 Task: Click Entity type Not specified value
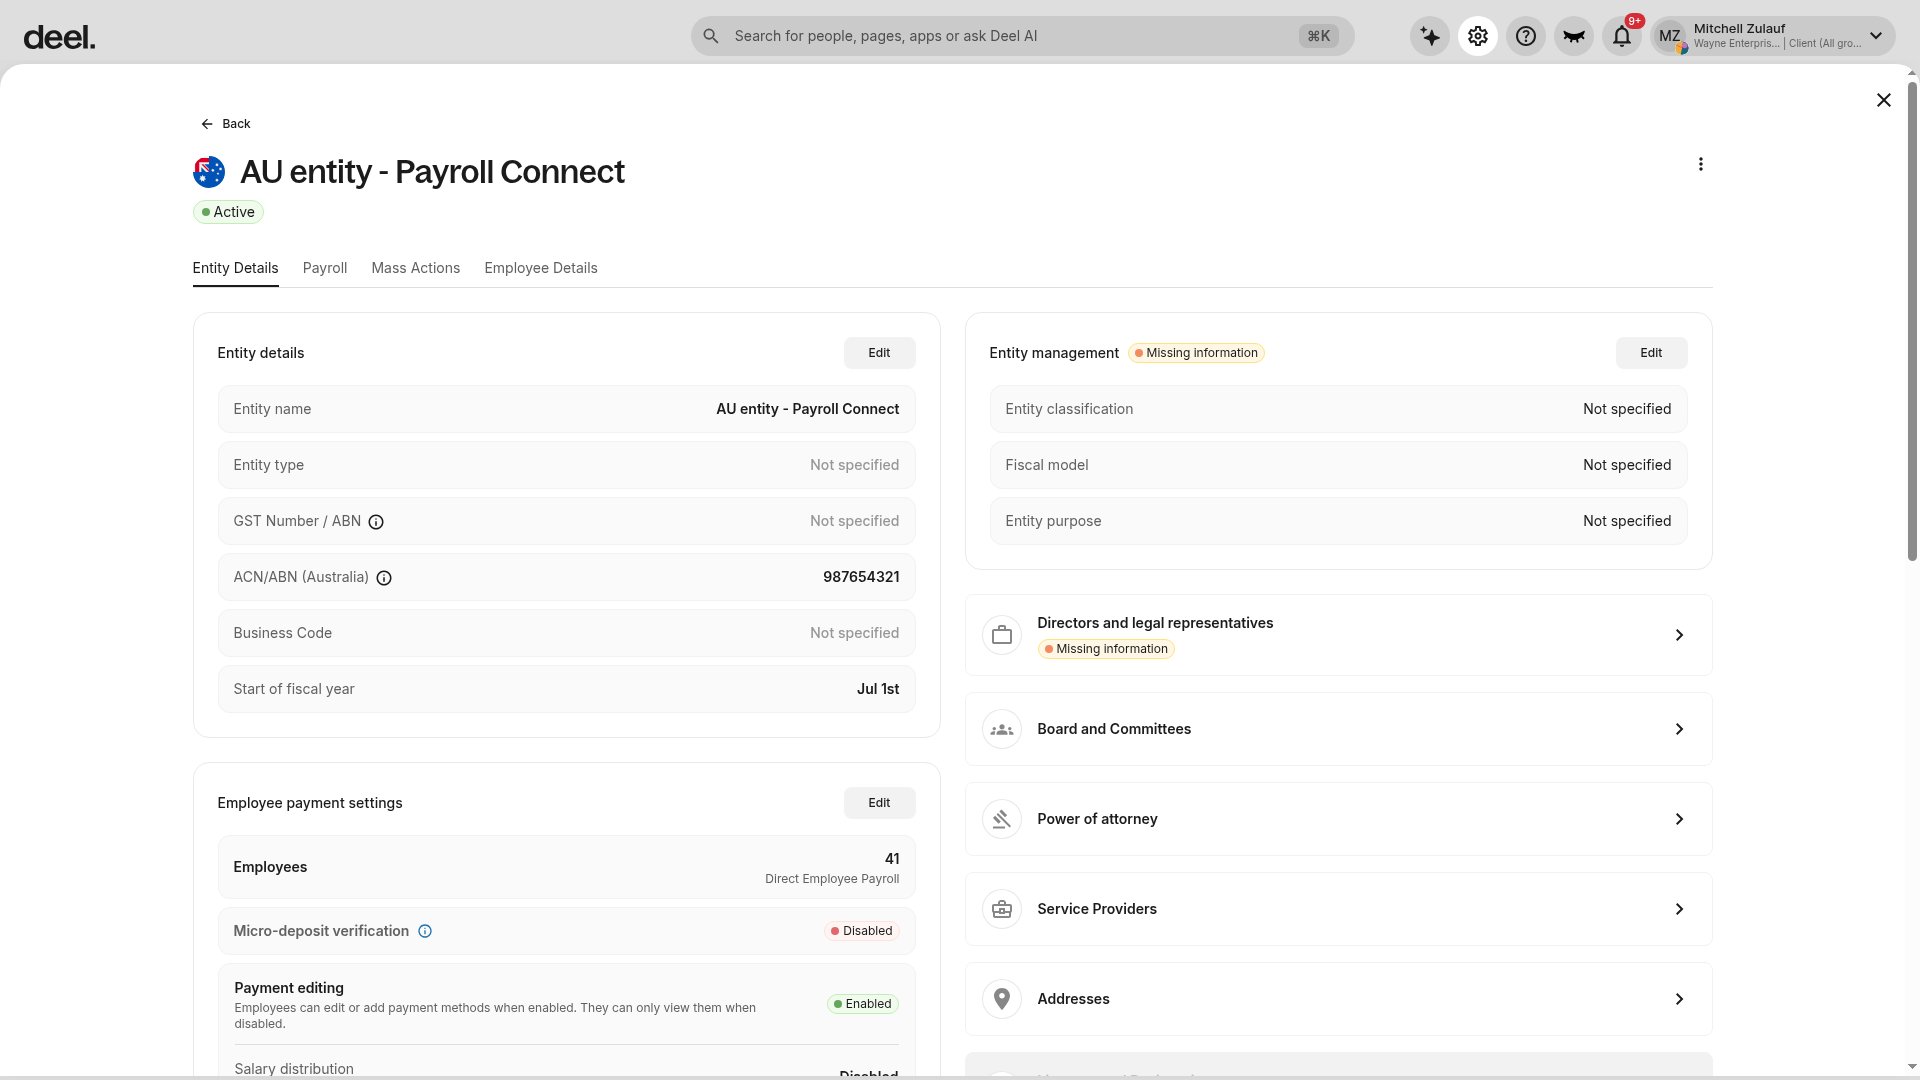point(854,465)
